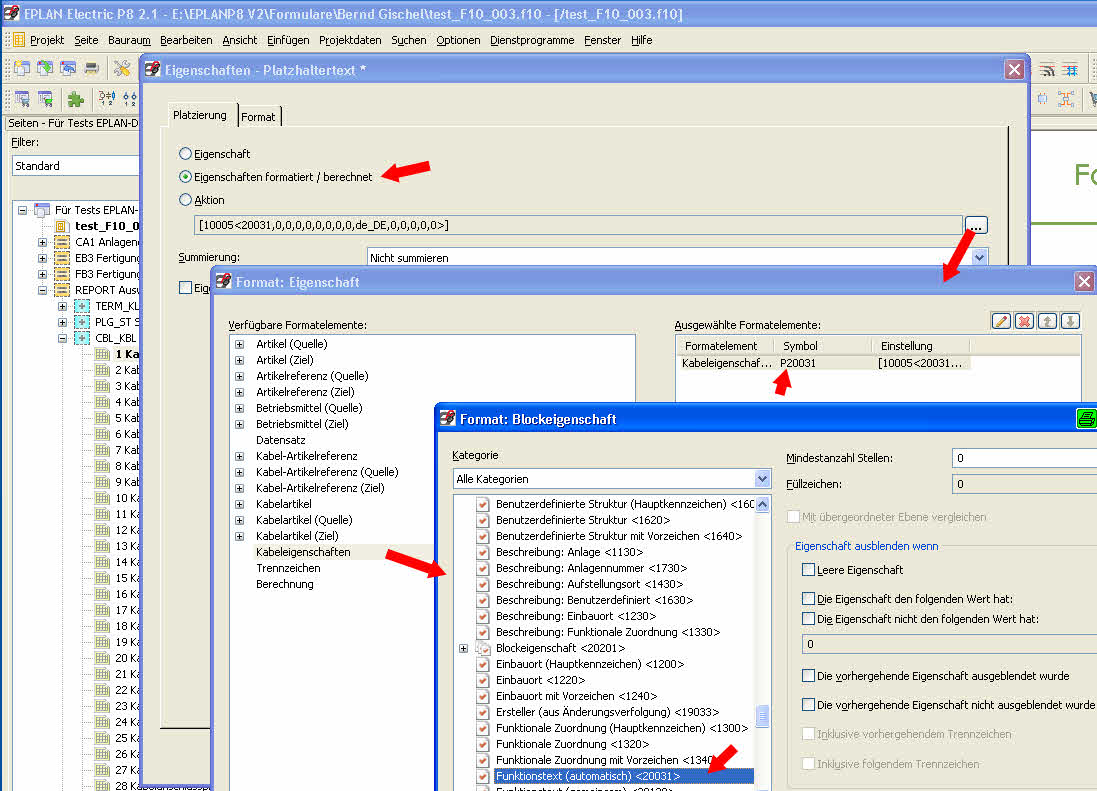Select the 'Eigenschaft' radio button
This screenshot has height=791, width=1097.
click(185, 154)
